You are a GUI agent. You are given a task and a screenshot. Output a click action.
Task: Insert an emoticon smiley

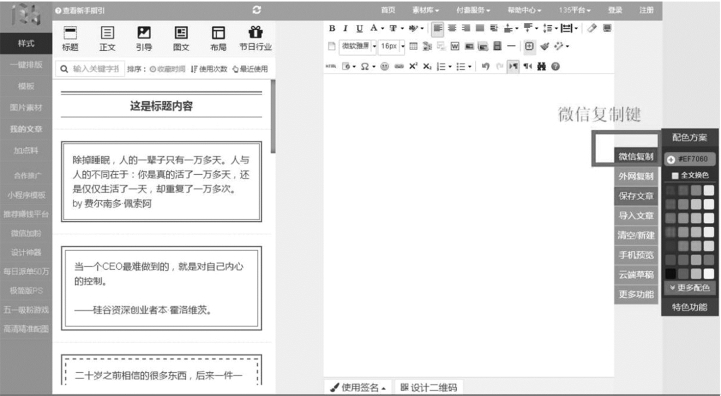(x=384, y=66)
